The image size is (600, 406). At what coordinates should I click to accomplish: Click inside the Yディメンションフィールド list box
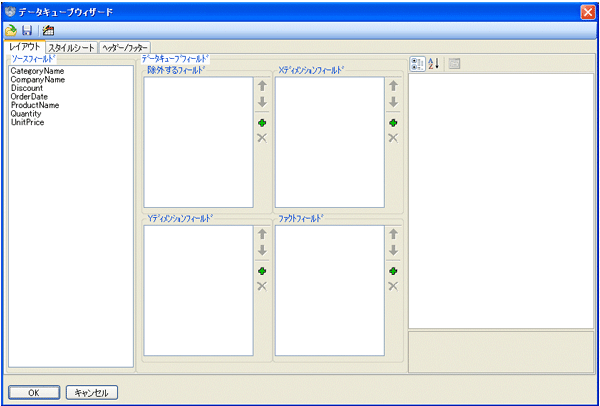coord(199,290)
